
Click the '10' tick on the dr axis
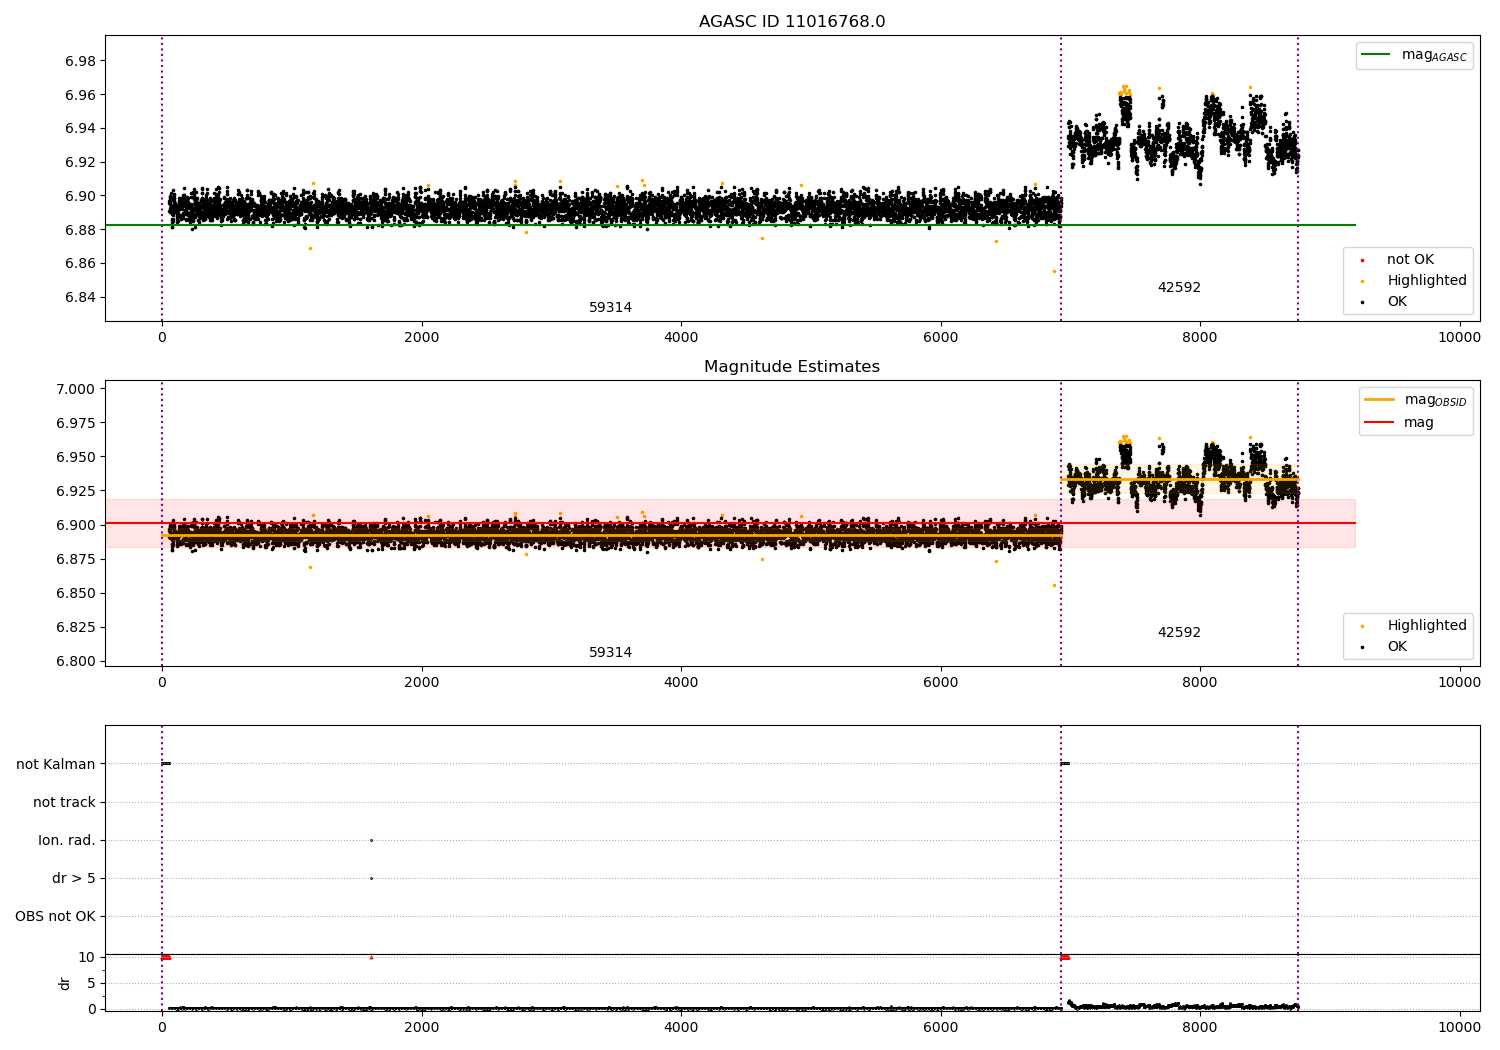88,958
